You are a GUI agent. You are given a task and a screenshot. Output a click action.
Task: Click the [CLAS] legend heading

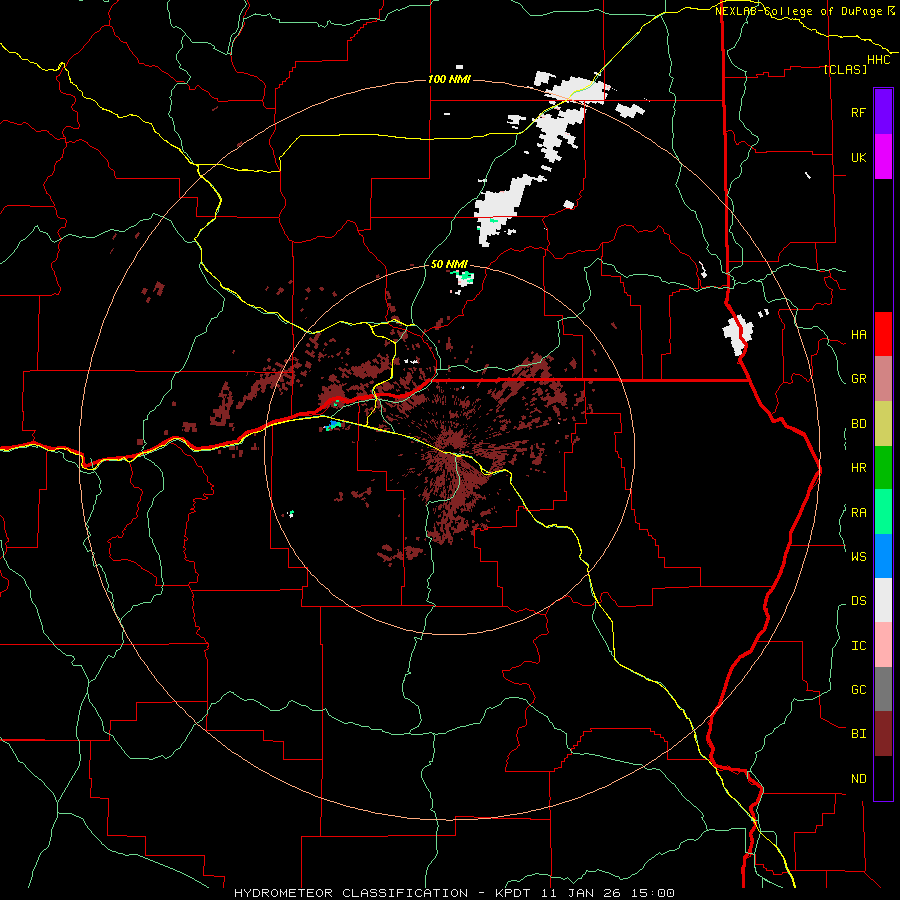pos(845,69)
